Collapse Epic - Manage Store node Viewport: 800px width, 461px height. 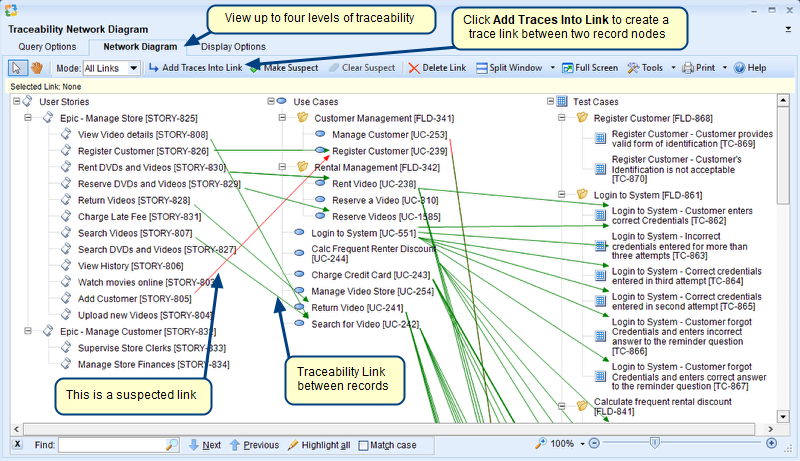tap(28, 118)
